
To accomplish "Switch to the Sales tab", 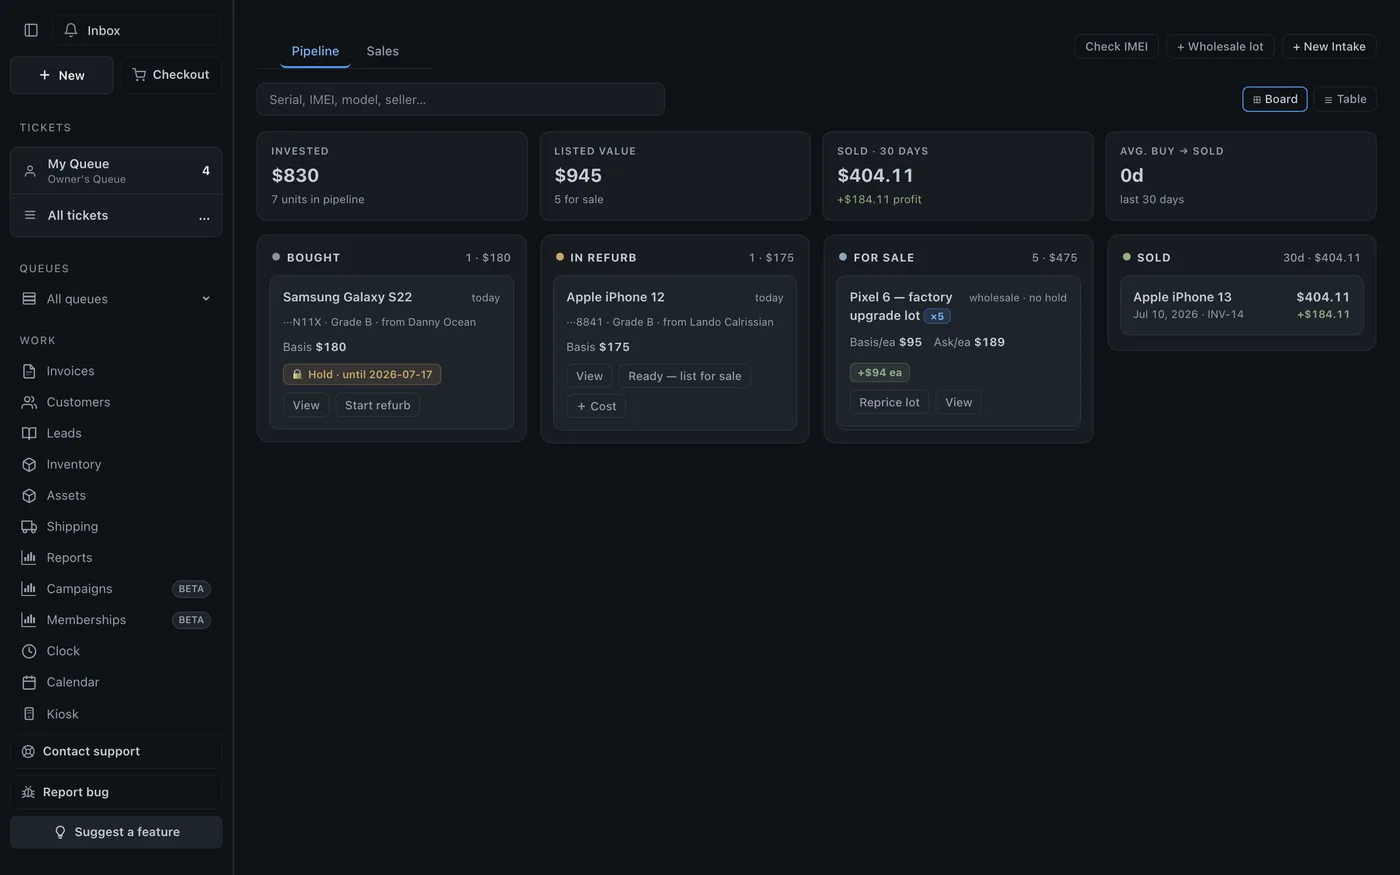I will pos(382,51).
